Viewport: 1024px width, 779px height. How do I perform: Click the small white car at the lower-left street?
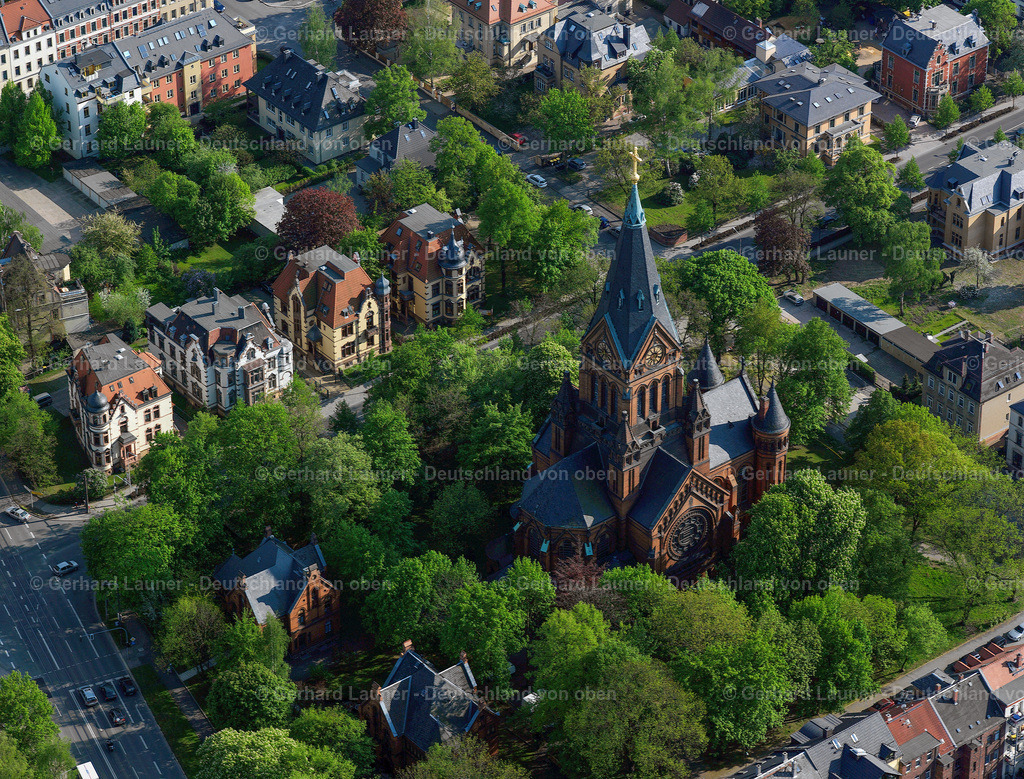(18, 513)
